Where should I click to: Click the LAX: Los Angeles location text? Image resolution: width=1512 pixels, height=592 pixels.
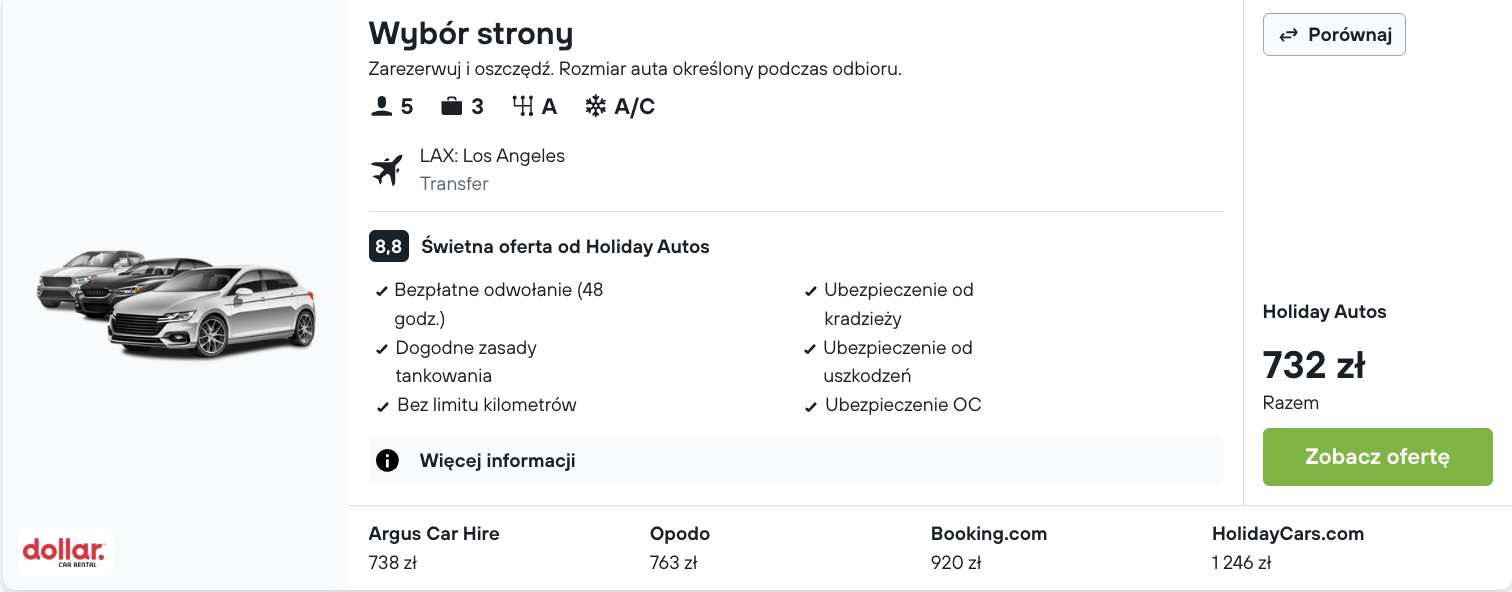pyautogui.click(x=492, y=156)
